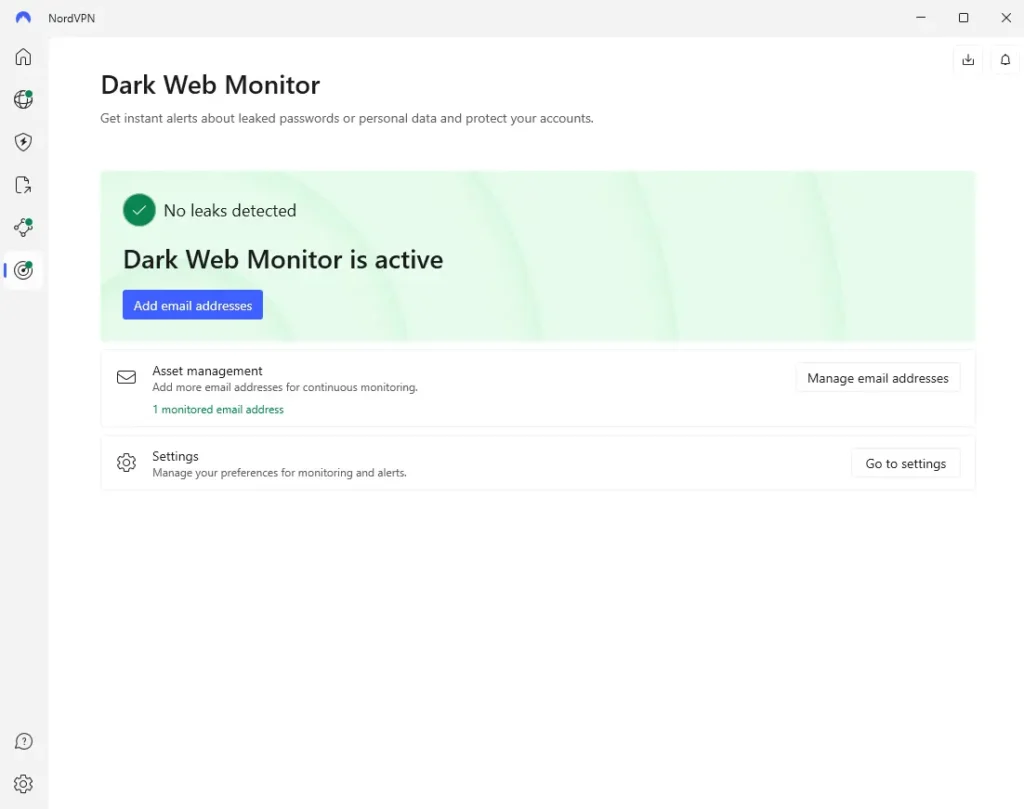
Task: Click the gear icon in Settings row
Action: [x=126, y=463]
